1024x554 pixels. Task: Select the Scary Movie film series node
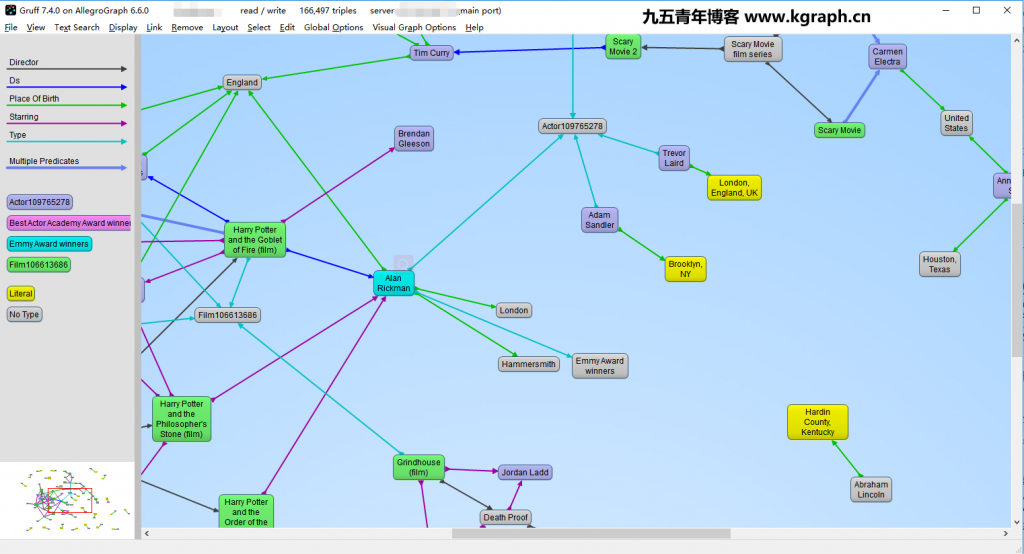click(x=753, y=49)
